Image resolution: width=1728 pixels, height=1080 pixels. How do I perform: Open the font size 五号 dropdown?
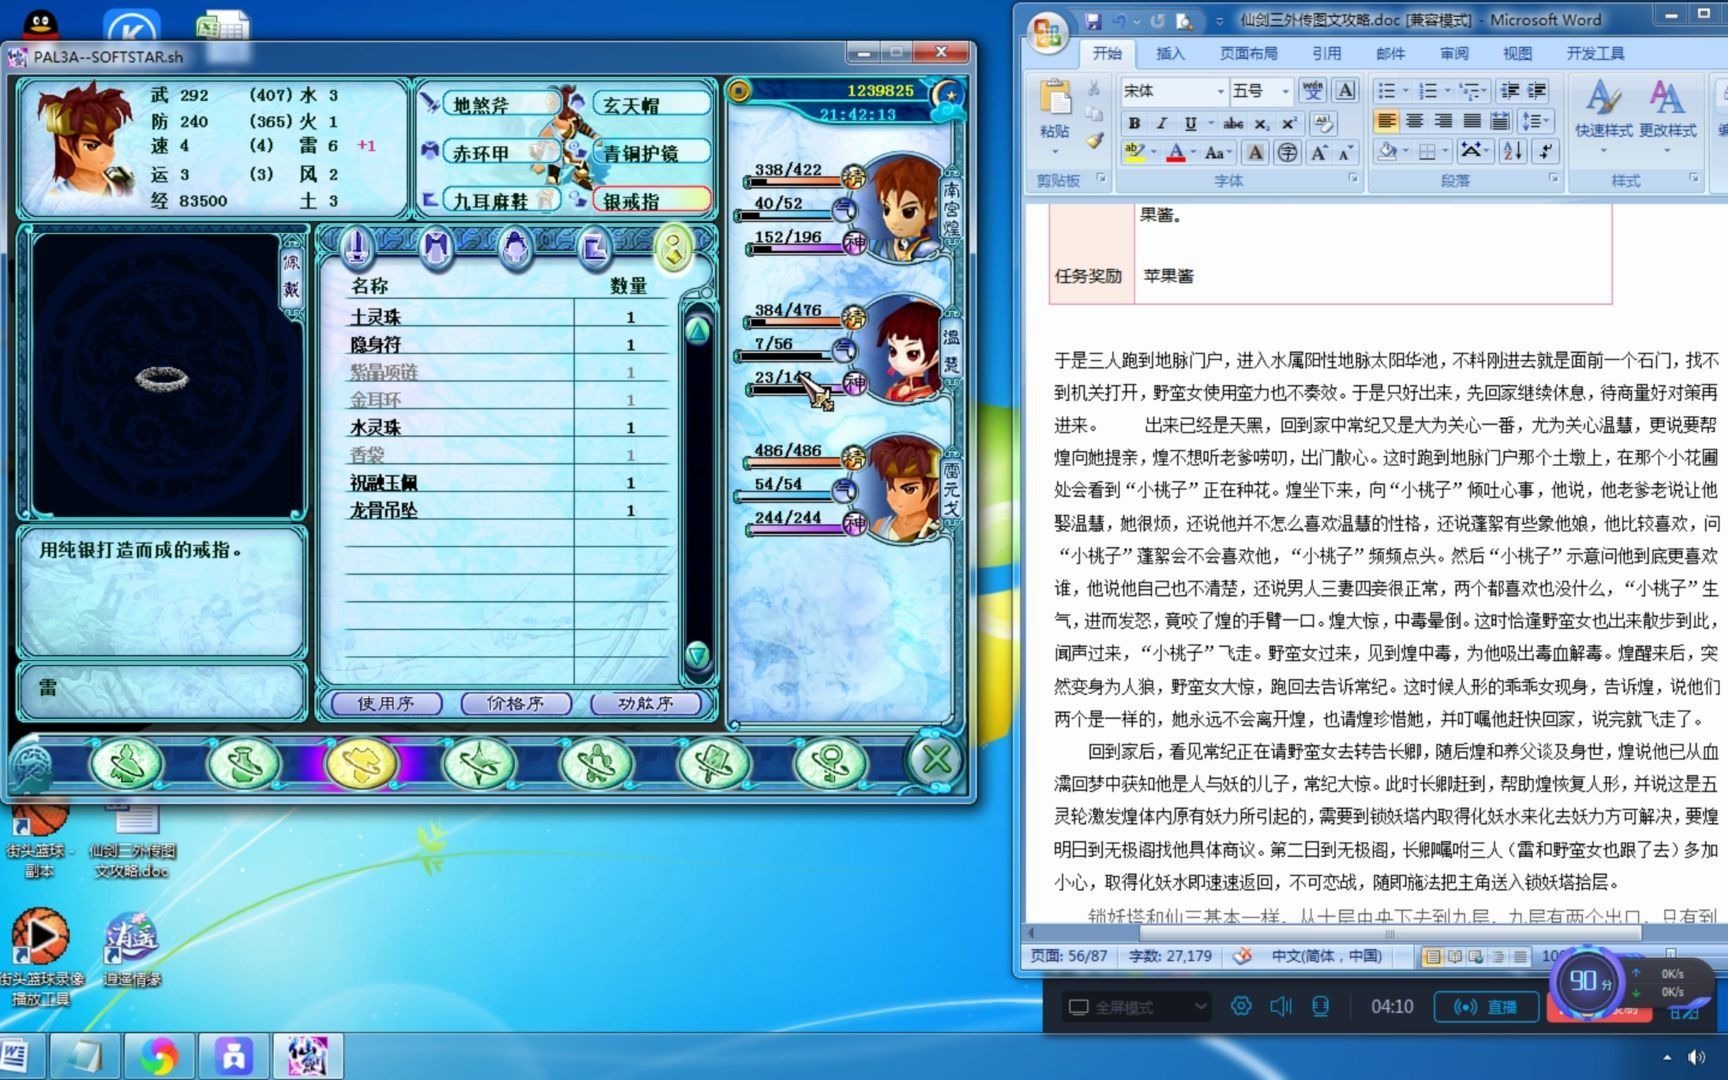1286,91
